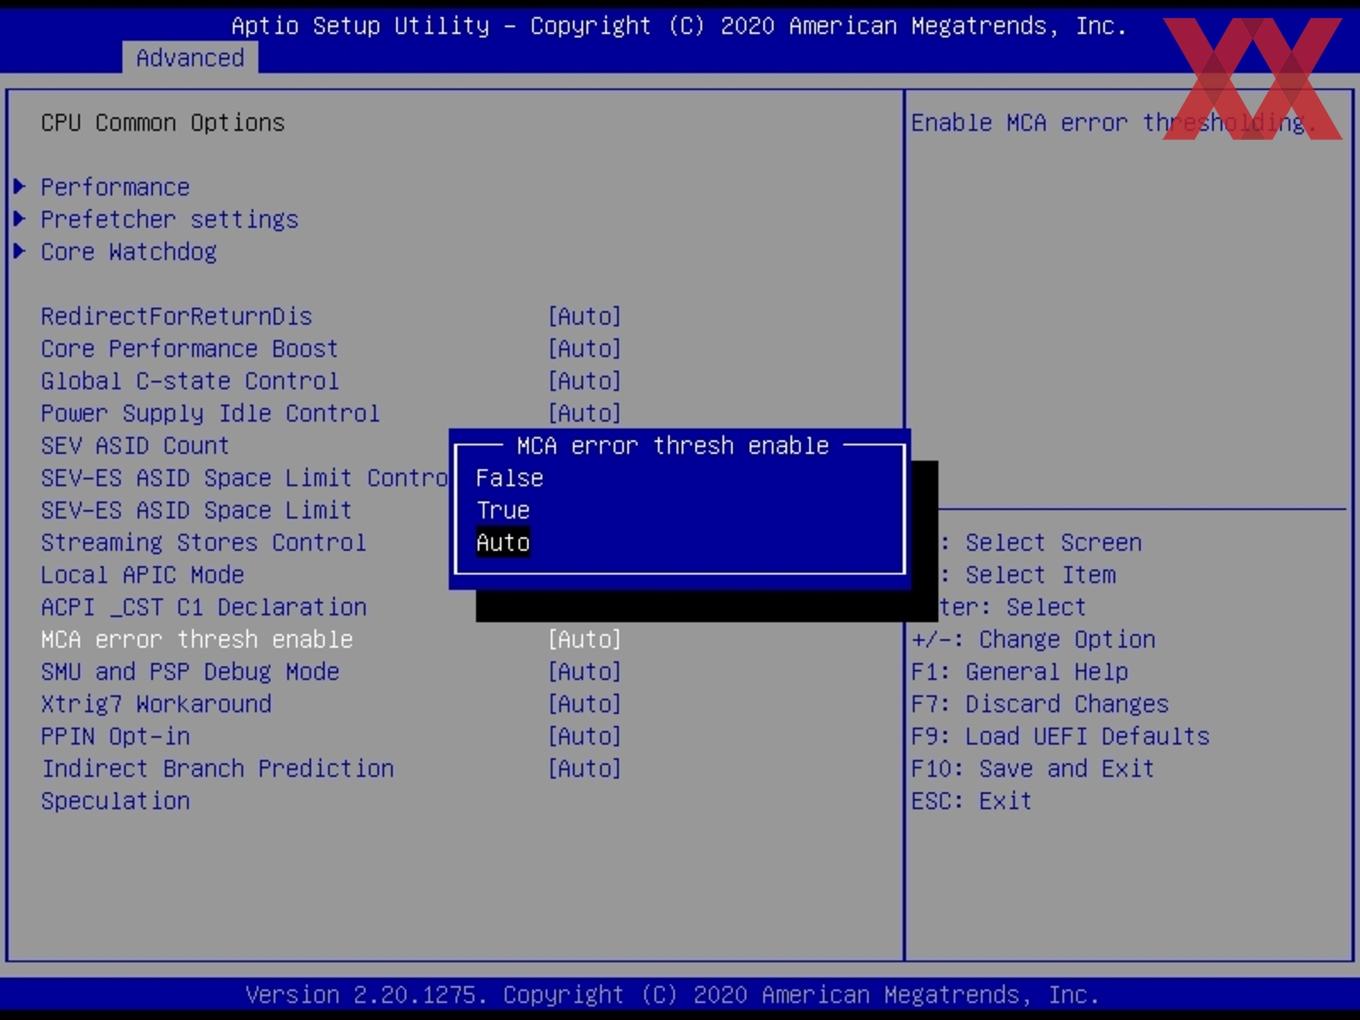Click the +/-: Change Option hint
Screen dimensions: 1360x1020
coord(1033,639)
